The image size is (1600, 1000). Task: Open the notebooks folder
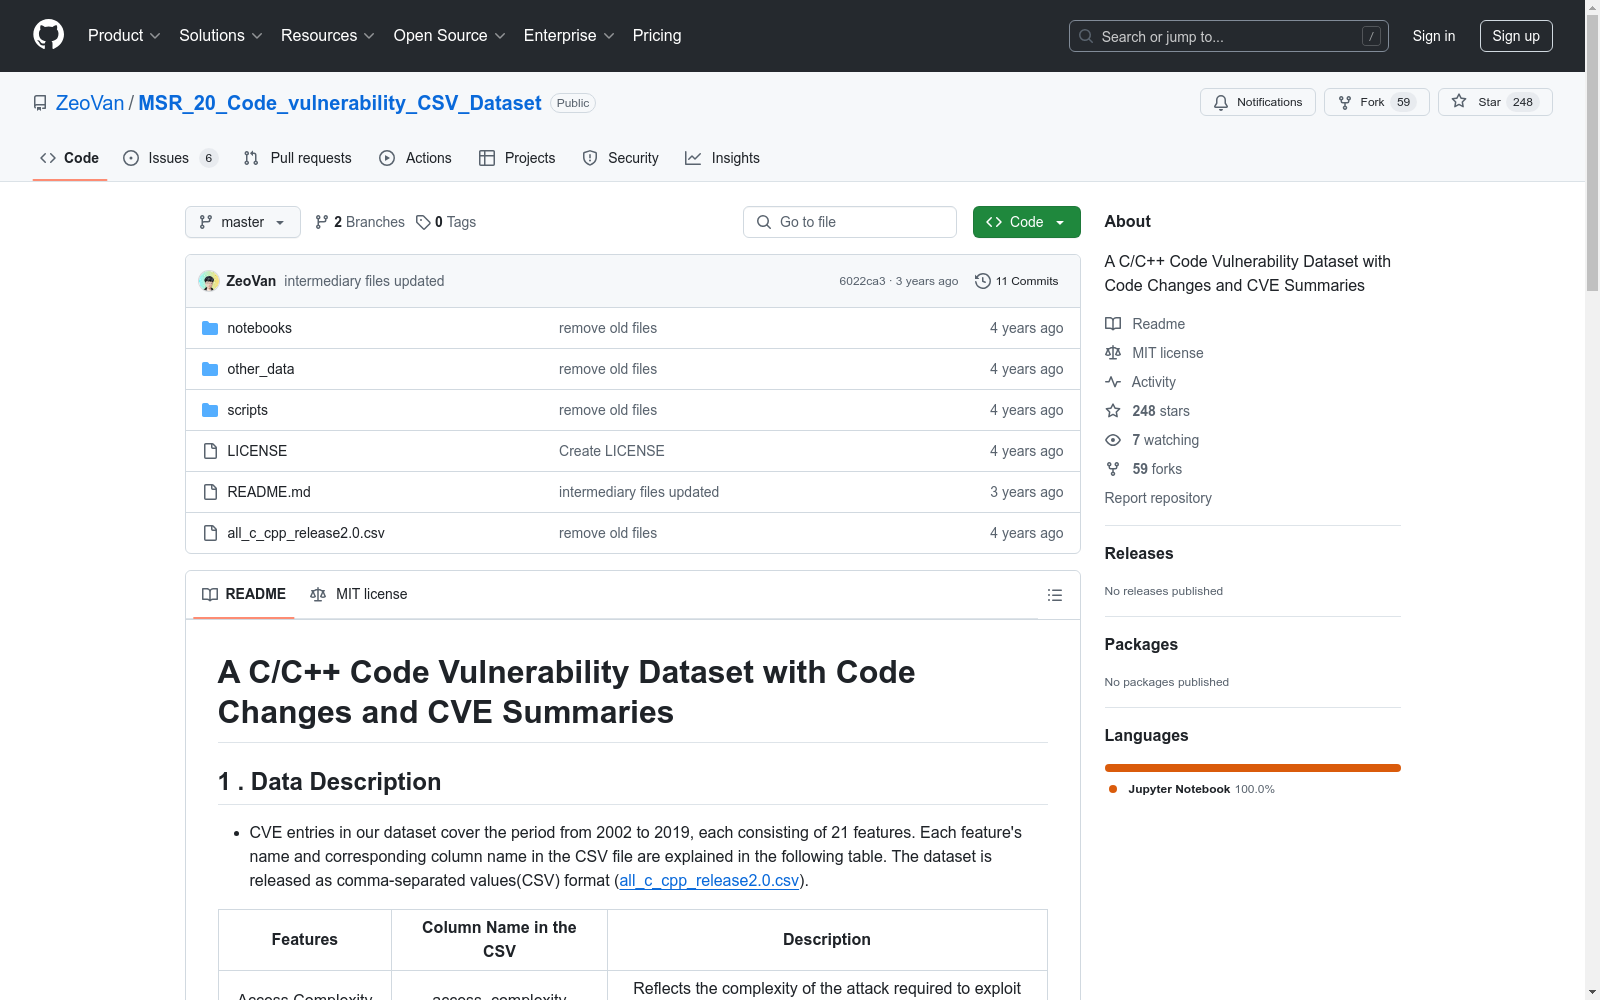[259, 328]
